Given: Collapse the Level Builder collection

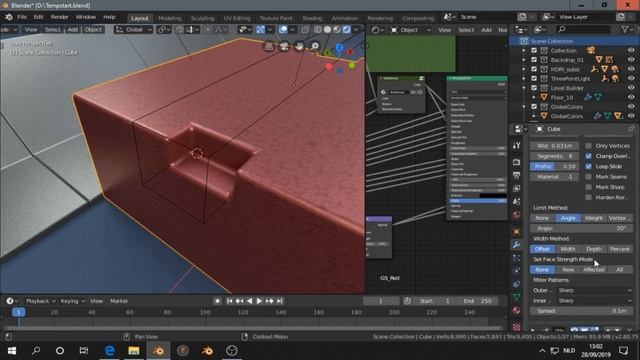Looking at the screenshot, I should [524, 88].
